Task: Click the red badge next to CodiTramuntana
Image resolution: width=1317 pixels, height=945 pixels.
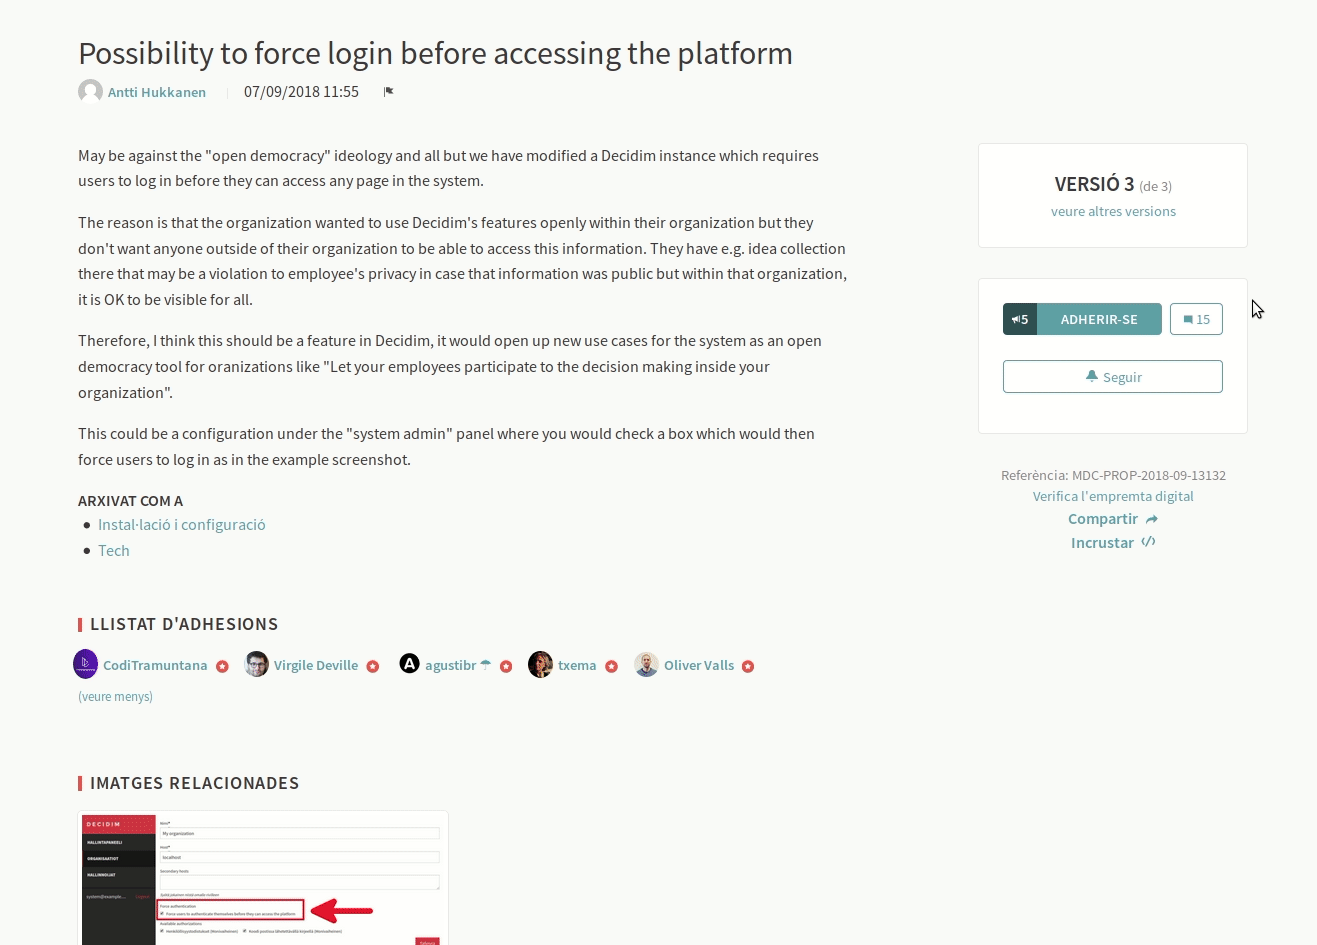Action: pos(222,666)
